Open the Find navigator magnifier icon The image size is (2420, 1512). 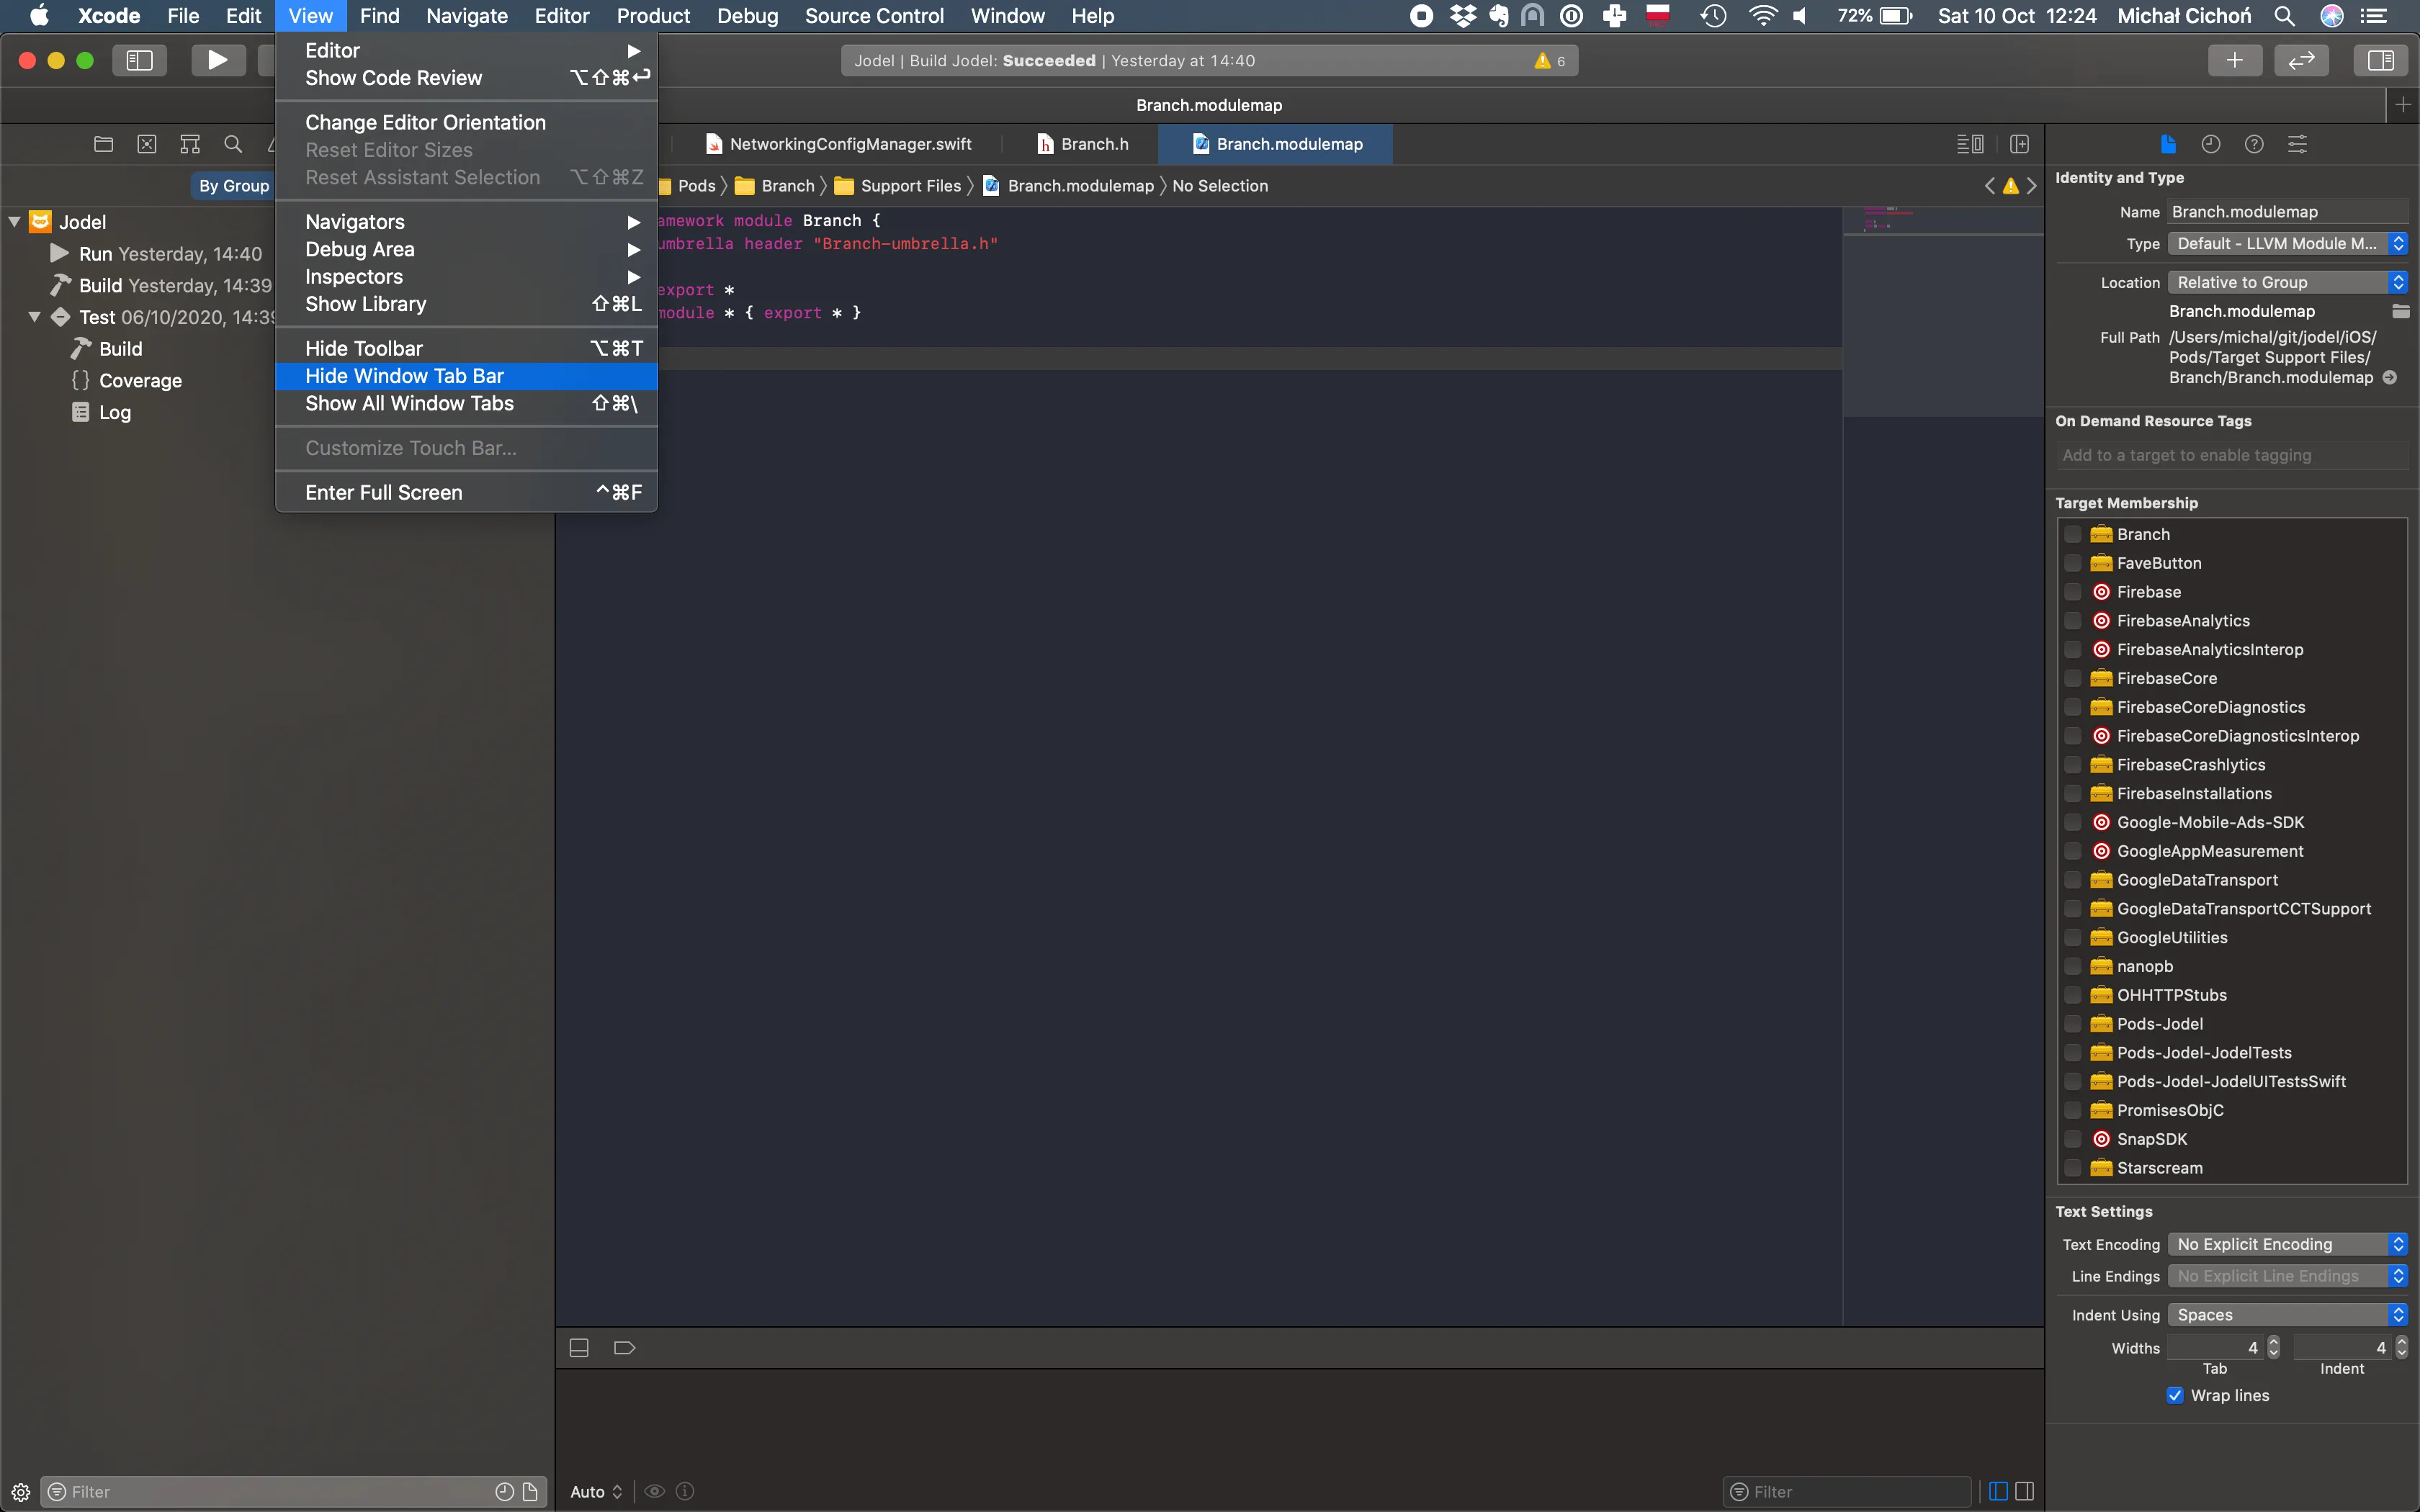pyautogui.click(x=233, y=144)
